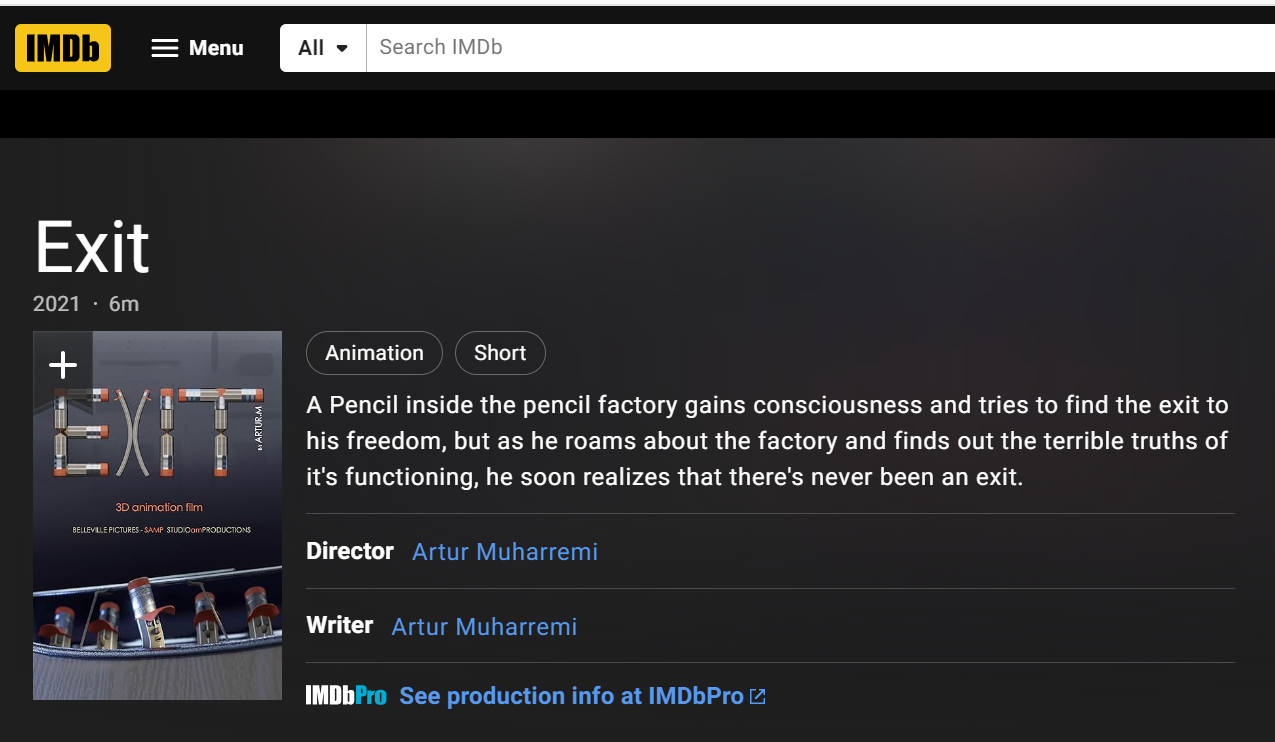Viewport: 1275px width, 742px height.
Task: Click the caret arrow beside All
Action: coord(342,48)
